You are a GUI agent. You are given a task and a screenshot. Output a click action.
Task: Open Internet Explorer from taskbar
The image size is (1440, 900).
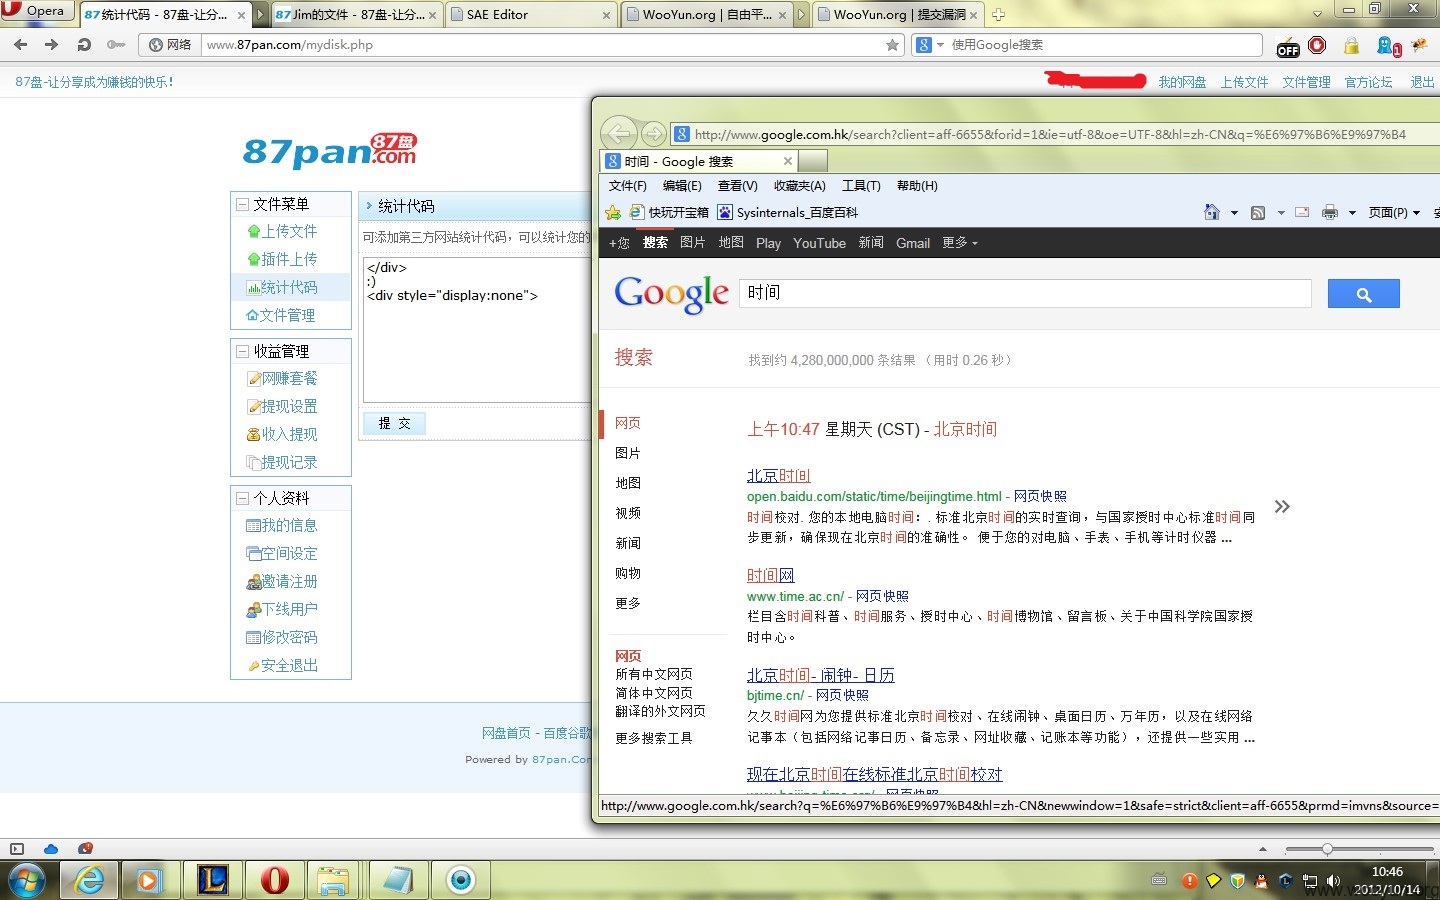(x=90, y=880)
